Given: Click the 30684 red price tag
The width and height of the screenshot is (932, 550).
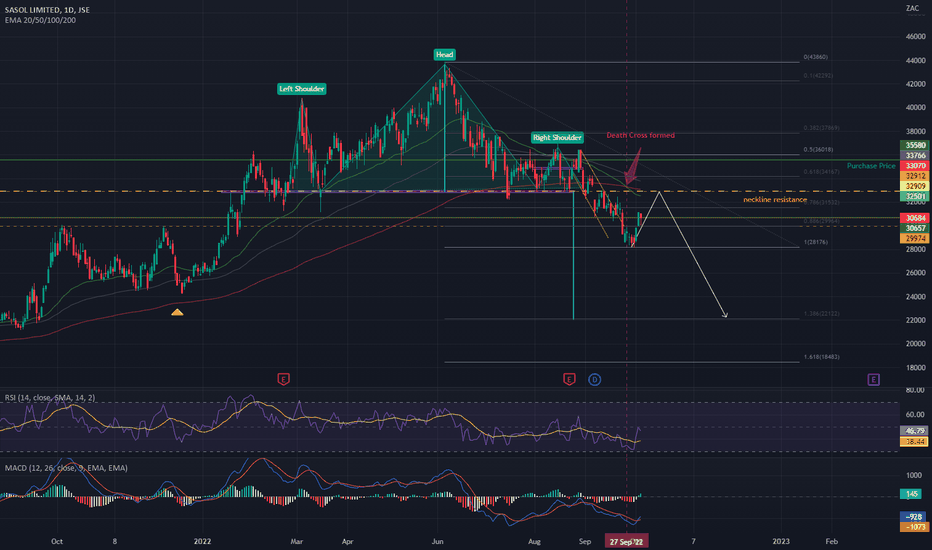Looking at the screenshot, I should coord(915,218).
